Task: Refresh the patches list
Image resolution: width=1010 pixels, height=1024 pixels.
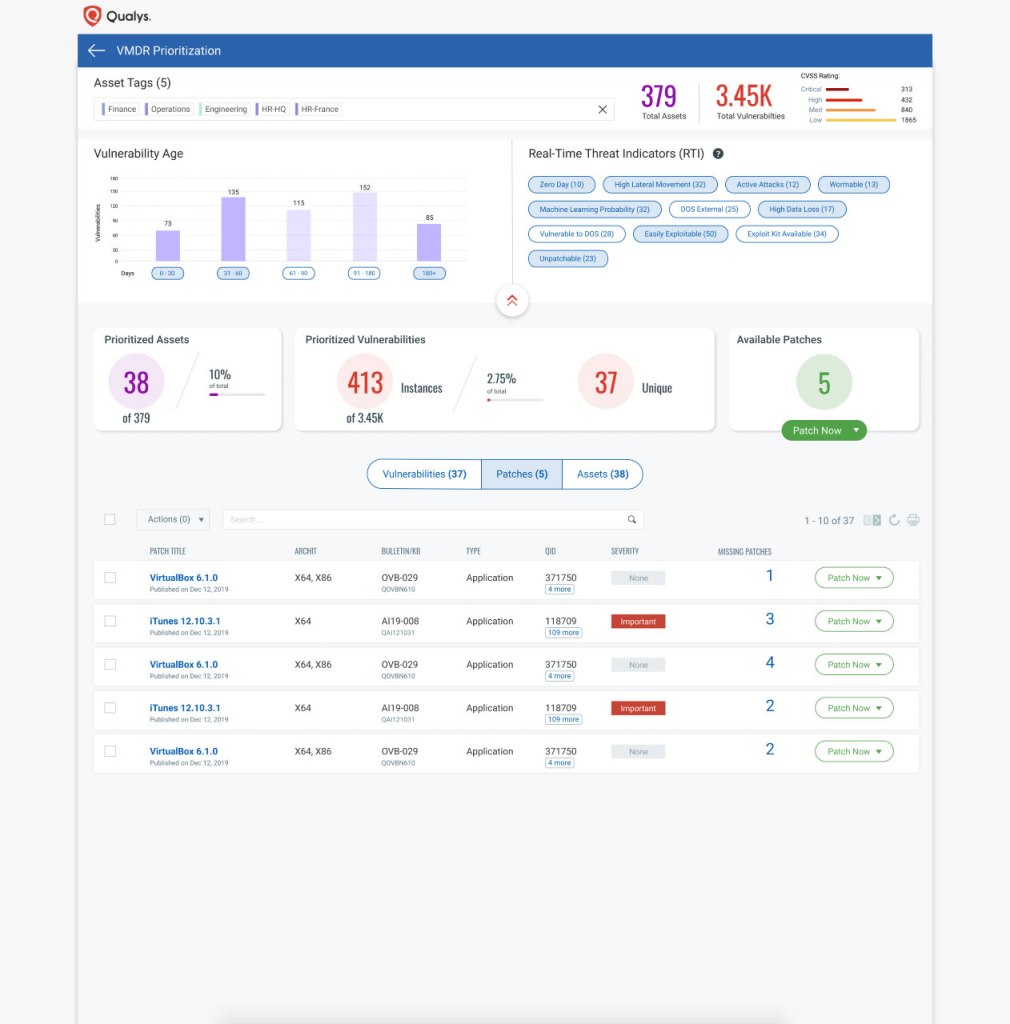Action: point(894,520)
